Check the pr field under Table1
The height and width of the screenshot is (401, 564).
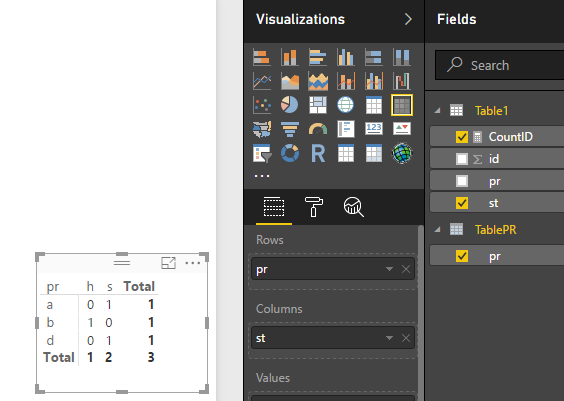pyautogui.click(x=462, y=181)
